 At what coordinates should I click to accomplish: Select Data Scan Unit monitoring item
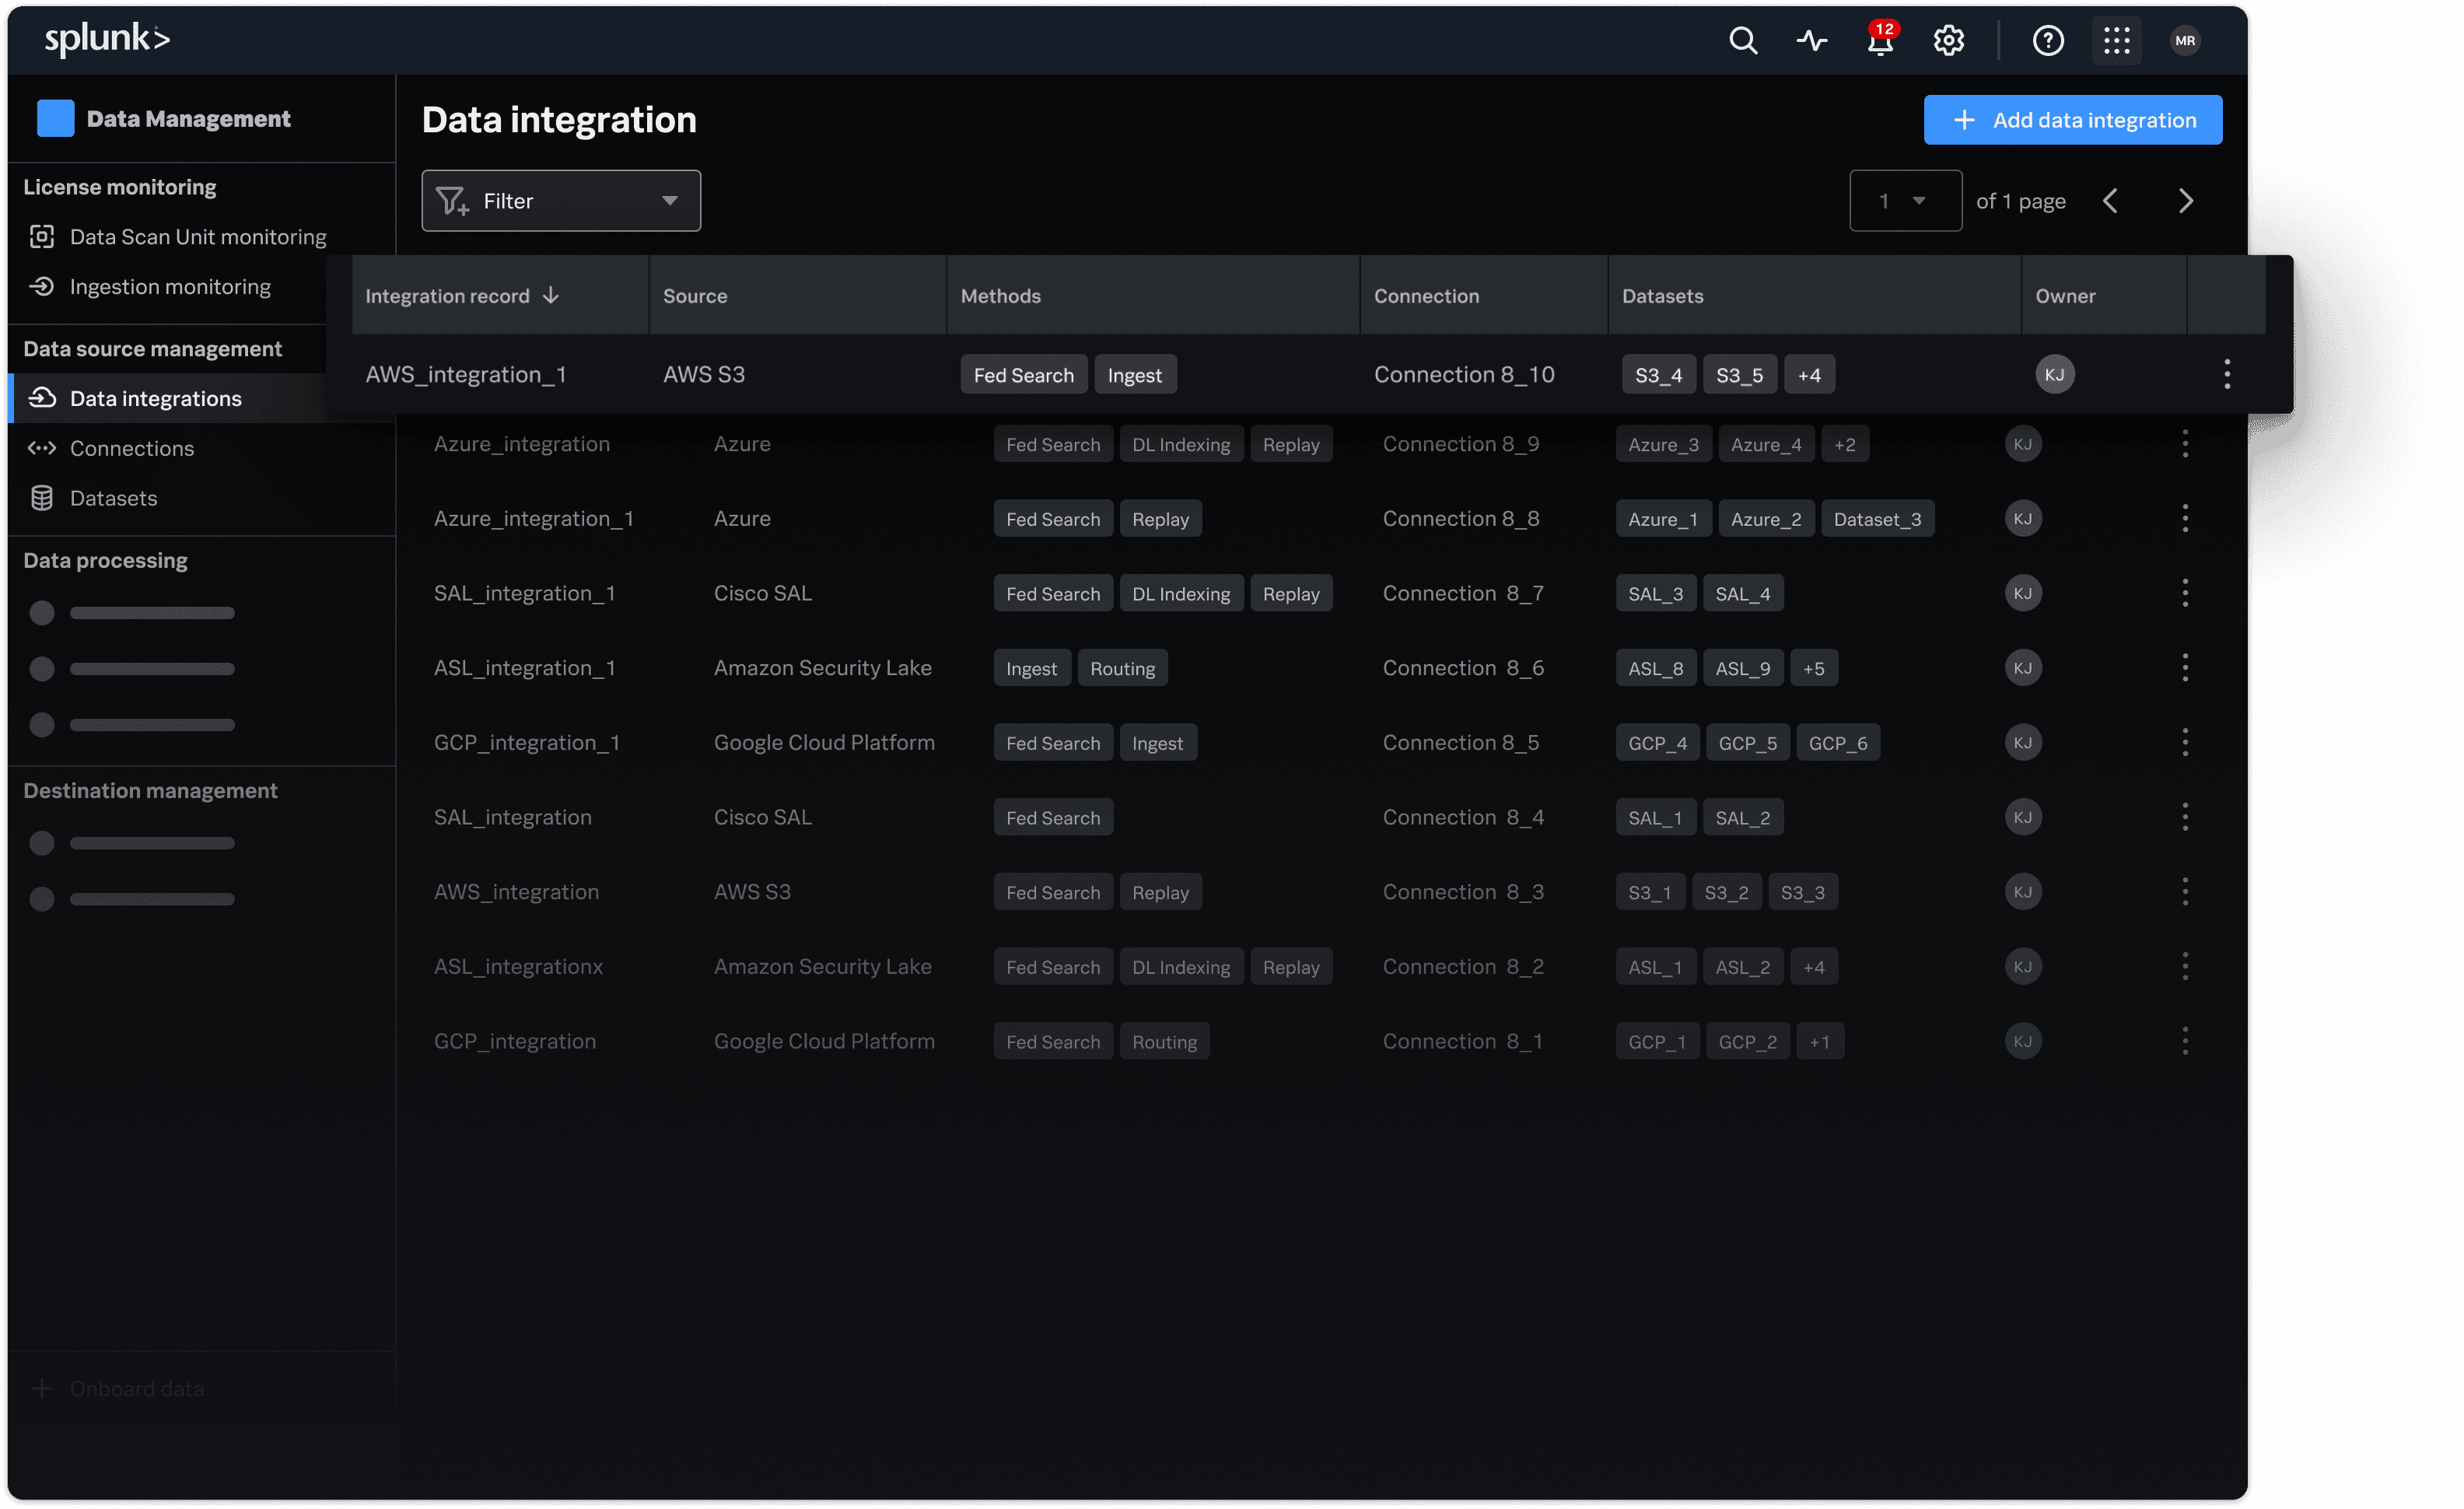(198, 237)
